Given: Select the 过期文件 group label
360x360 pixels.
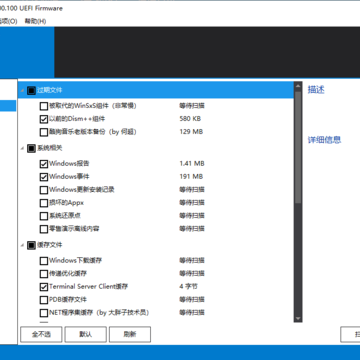Looking at the screenshot, I should click(49, 90).
